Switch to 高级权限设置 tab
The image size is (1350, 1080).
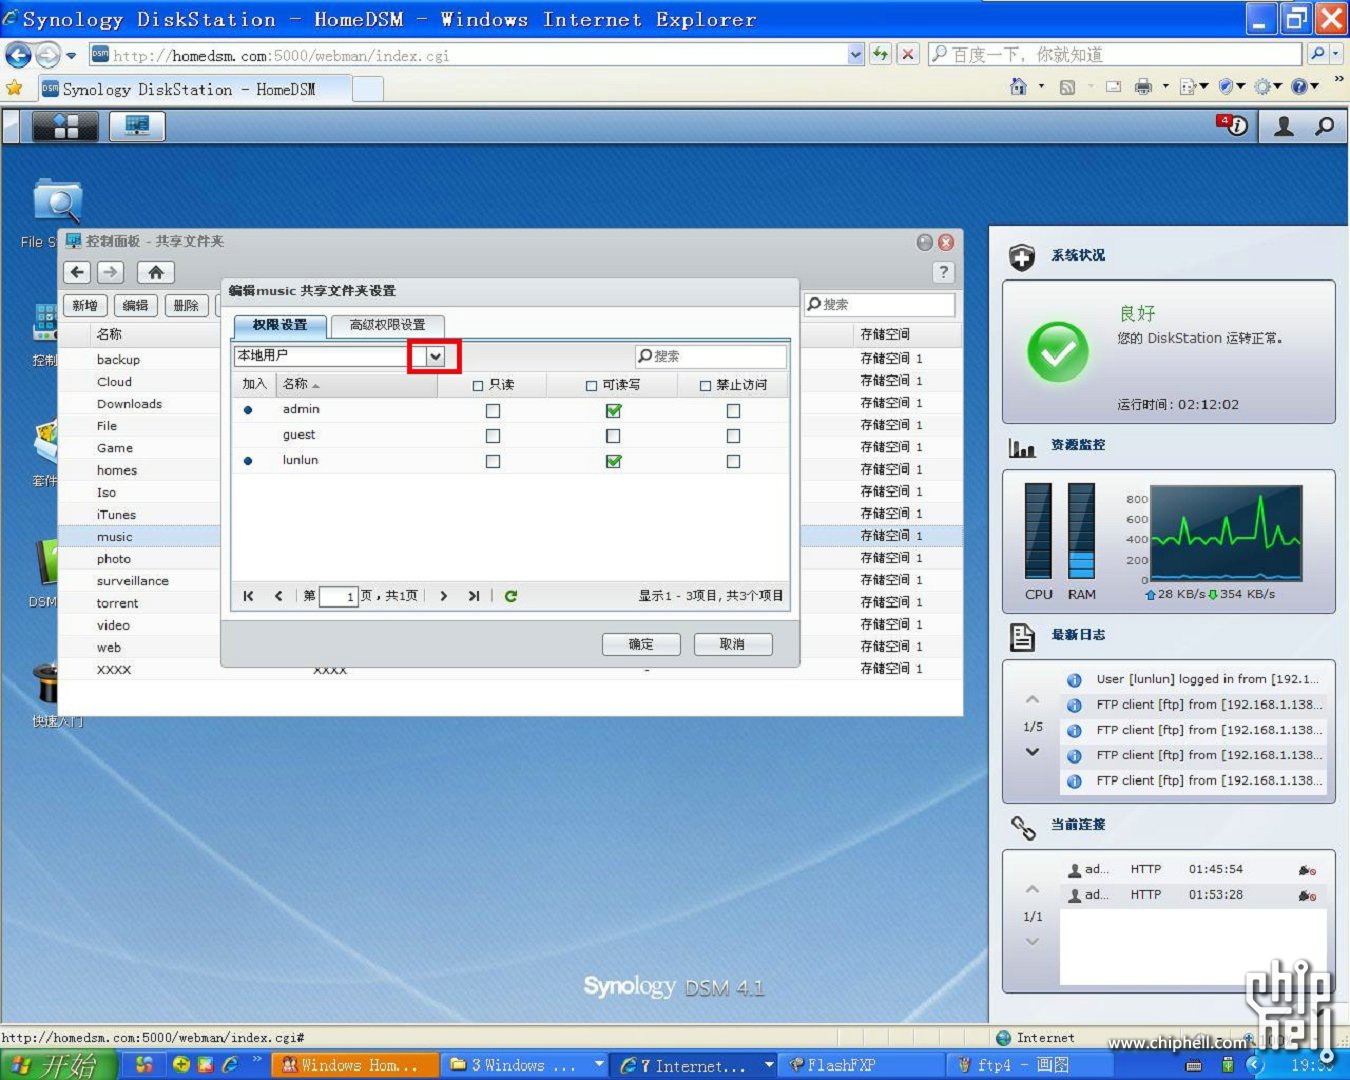pos(387,325)
